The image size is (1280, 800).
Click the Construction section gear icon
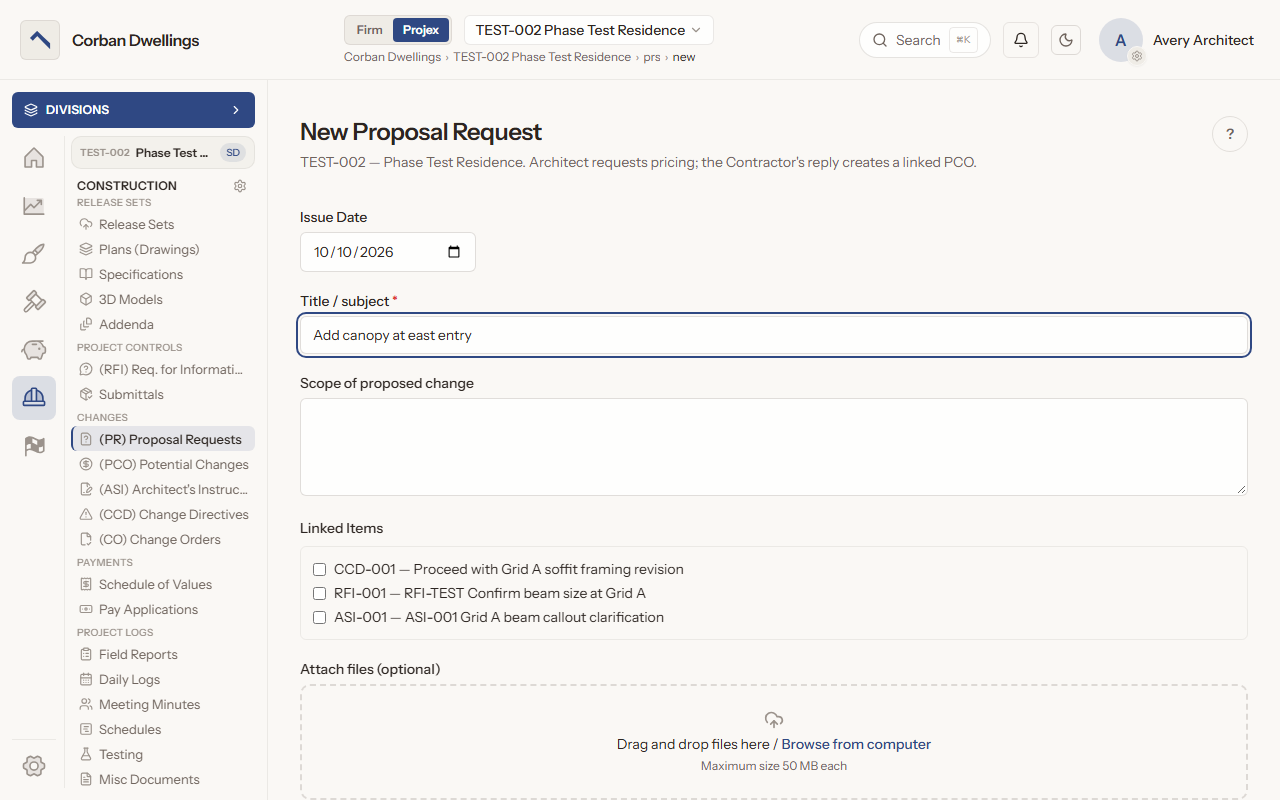pyautogui.click(x=240, y=186)
